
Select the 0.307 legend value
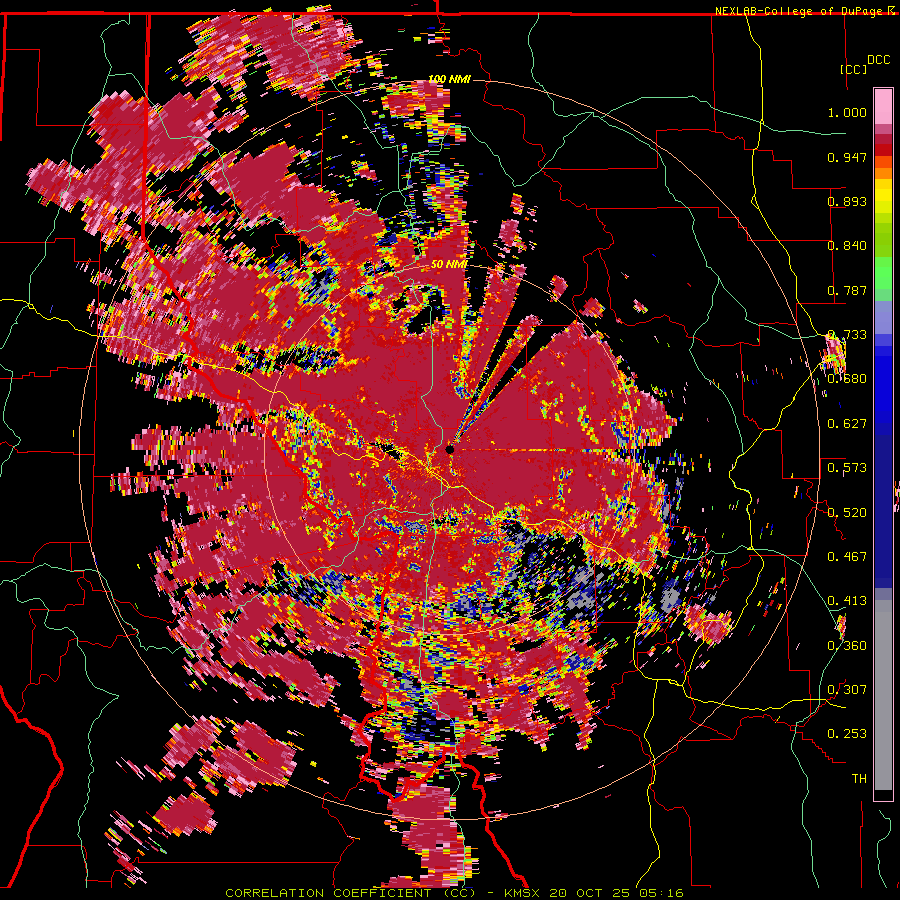tap(847, 690)
